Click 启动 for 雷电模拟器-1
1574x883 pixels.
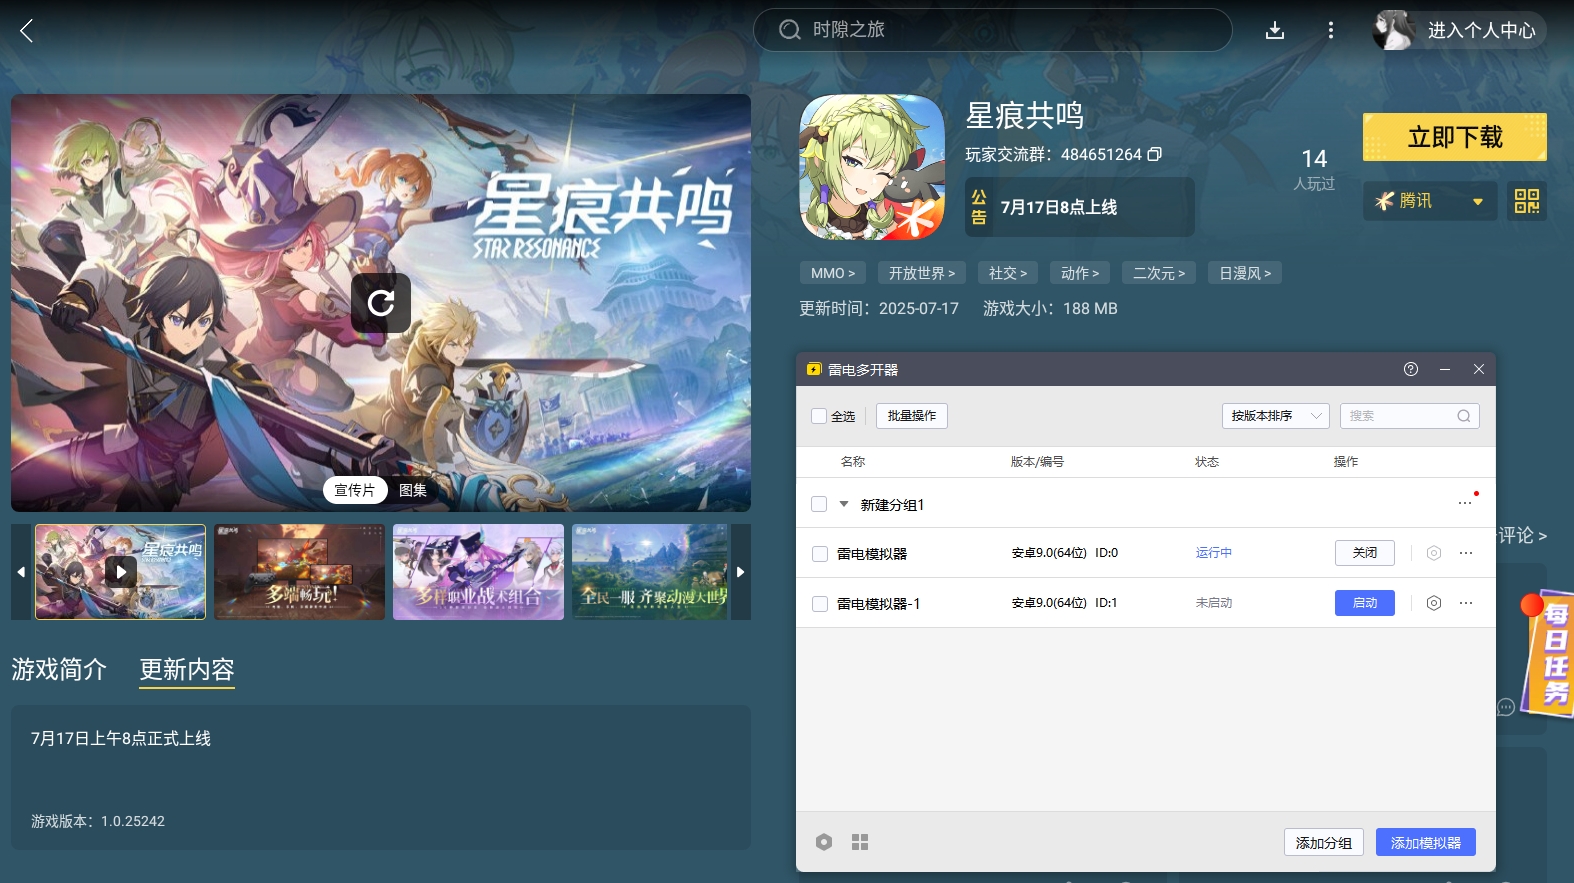click(1365, 603)
